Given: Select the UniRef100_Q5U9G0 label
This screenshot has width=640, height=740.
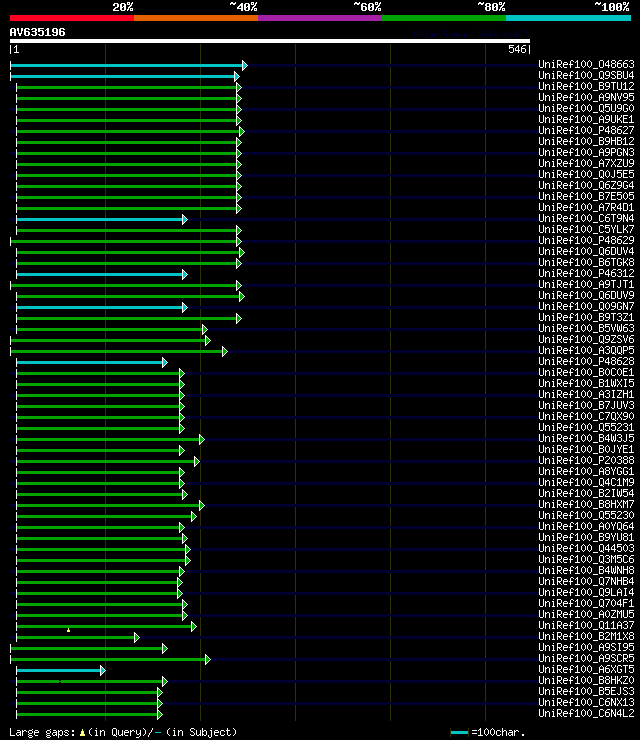Looking at the screenshot, I should point(586,108).
